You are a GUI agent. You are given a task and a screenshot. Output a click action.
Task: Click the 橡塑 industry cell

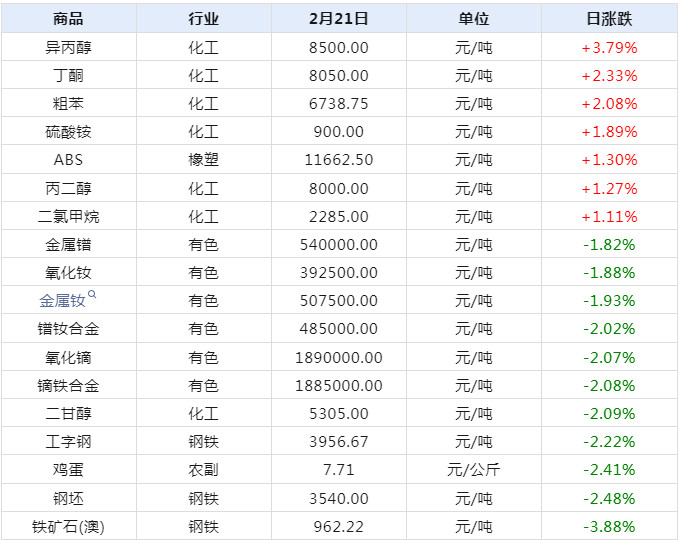coord(203,160)
